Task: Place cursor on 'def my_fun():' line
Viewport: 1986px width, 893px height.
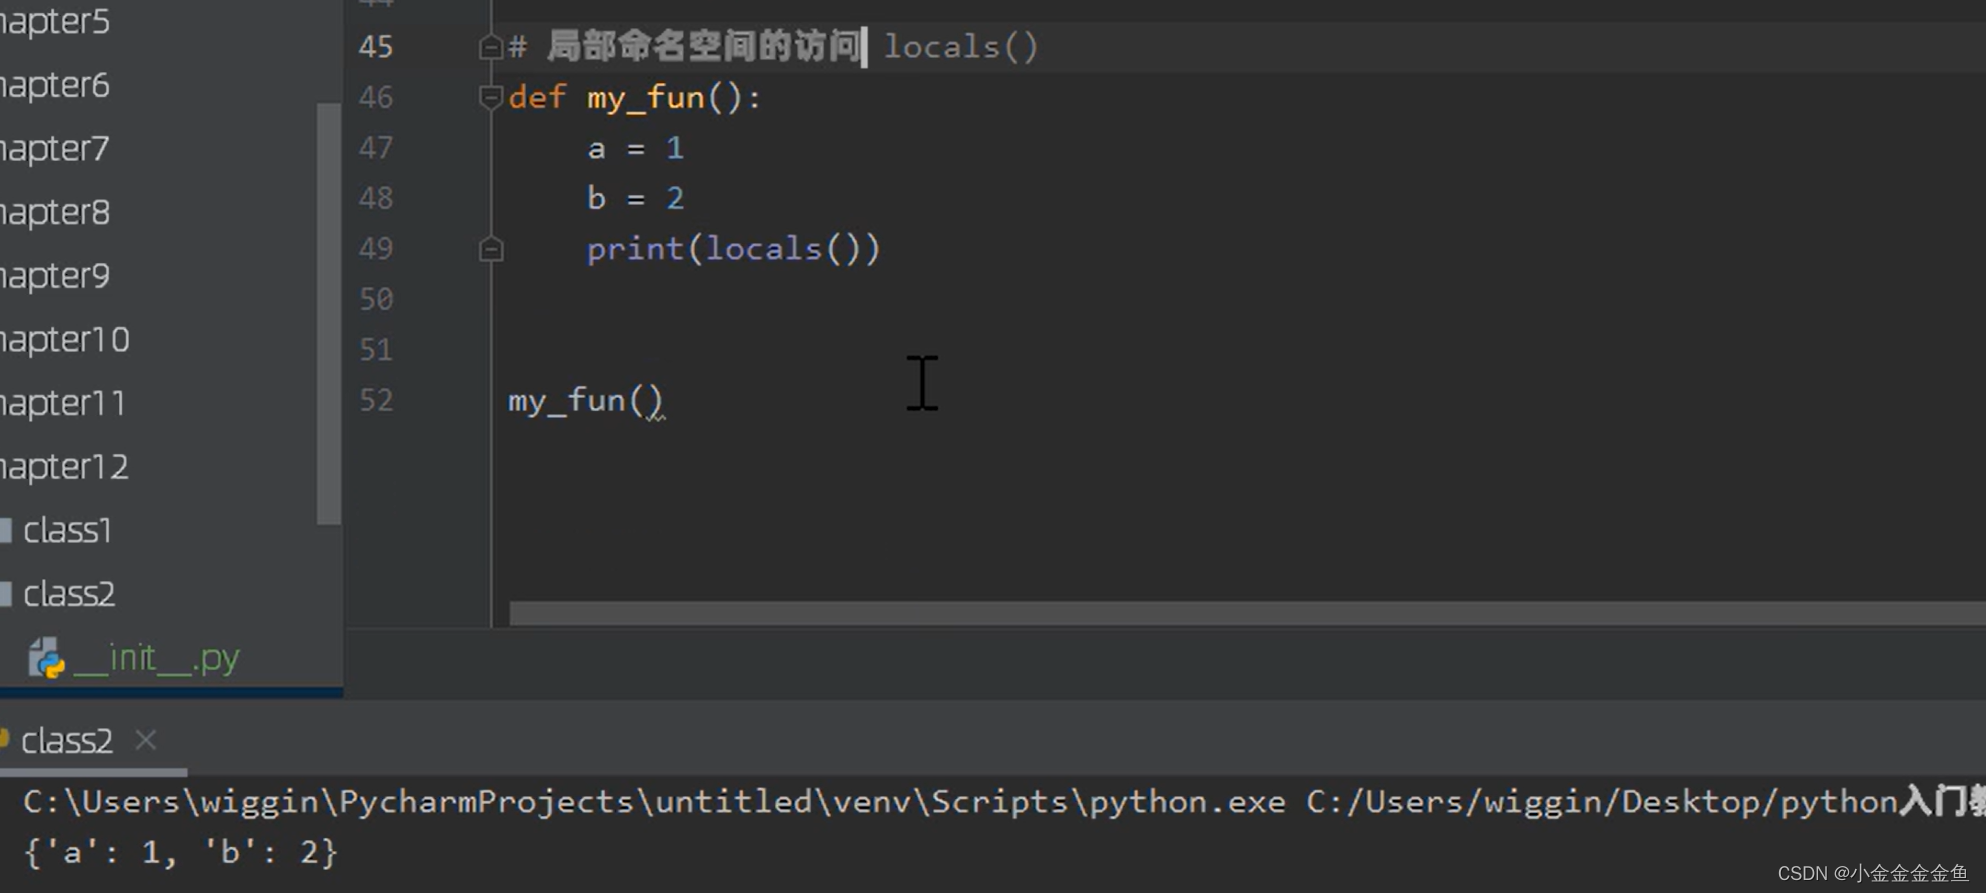Action: click(635, 98)
